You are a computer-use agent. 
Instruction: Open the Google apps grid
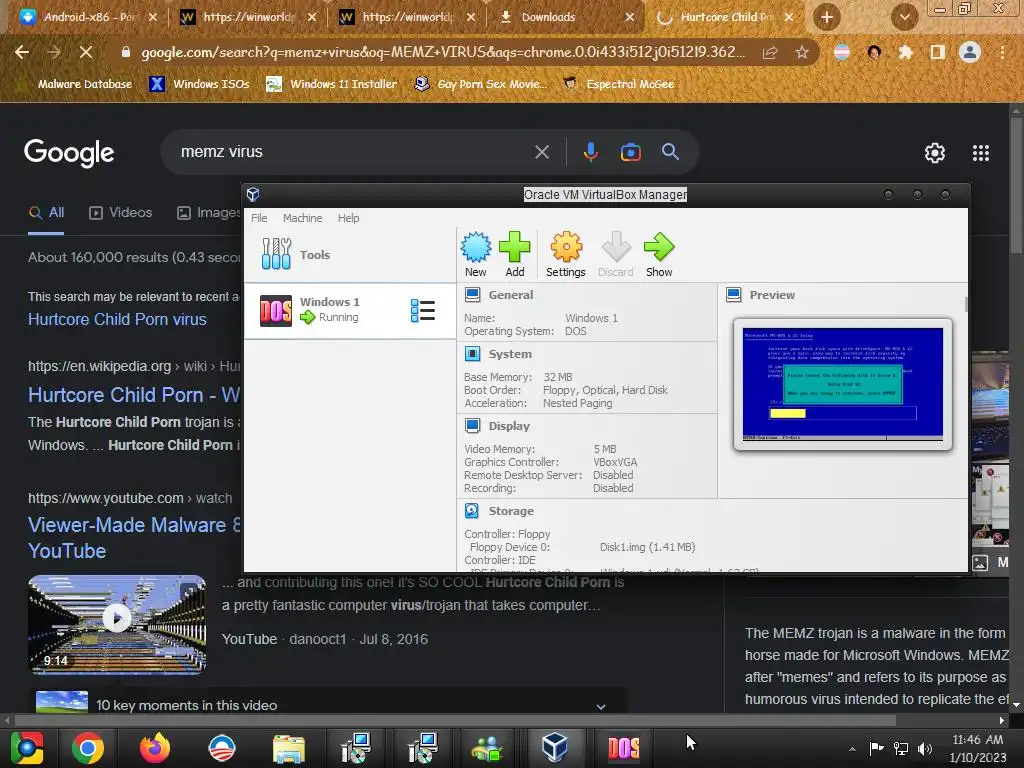981,153
